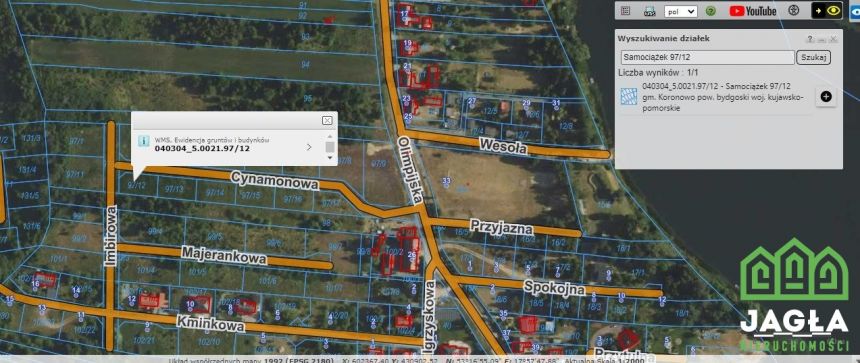The image size is (860, 363).
Task: Close the parcel info popup
Action: 327,120
